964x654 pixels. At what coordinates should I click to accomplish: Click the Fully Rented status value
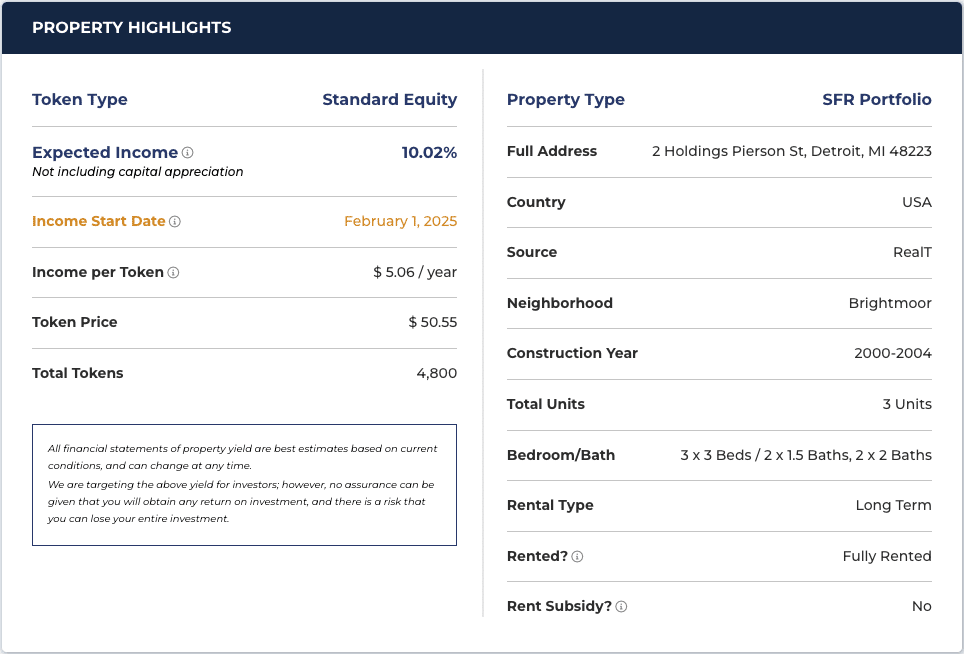click(x=886, y=556)
